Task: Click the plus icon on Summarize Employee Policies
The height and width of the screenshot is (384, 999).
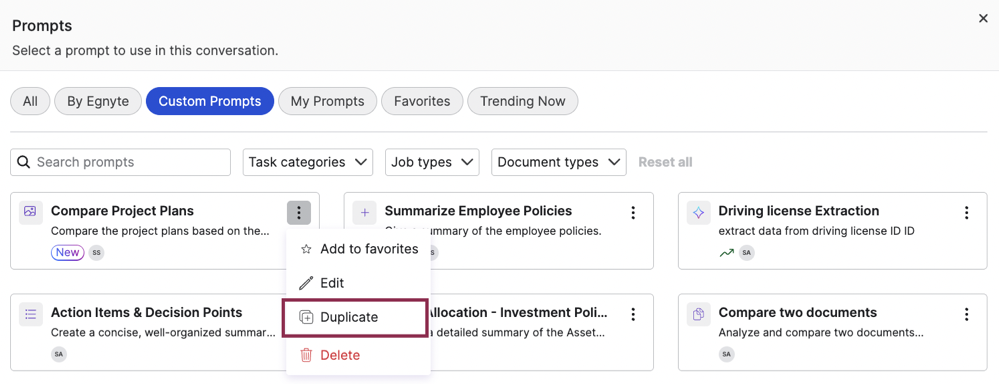Action: point(364,212)
